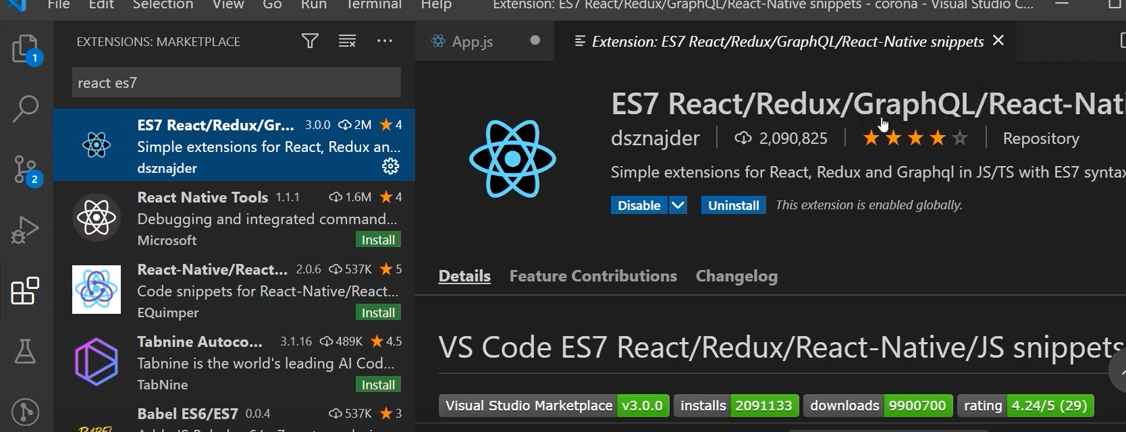Open manage gear for ES7 React extension
This screenshot has width=1126, height=432.
(391, 167)
